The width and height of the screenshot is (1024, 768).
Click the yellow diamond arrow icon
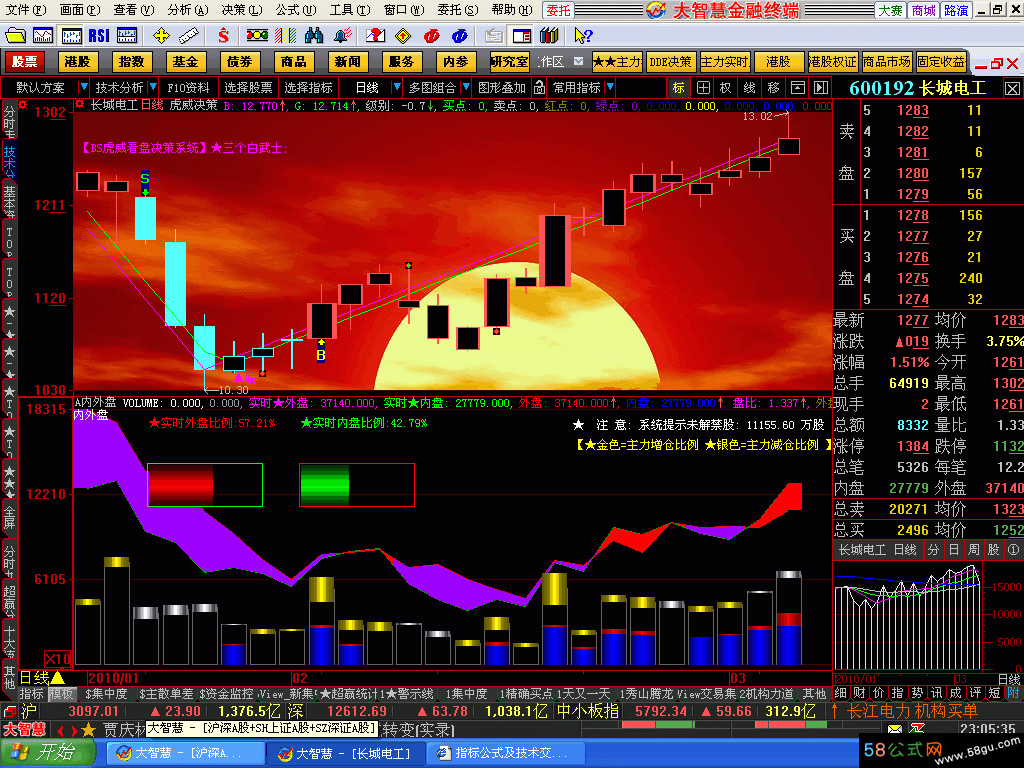pyautogui.click(x=403, y=35)
